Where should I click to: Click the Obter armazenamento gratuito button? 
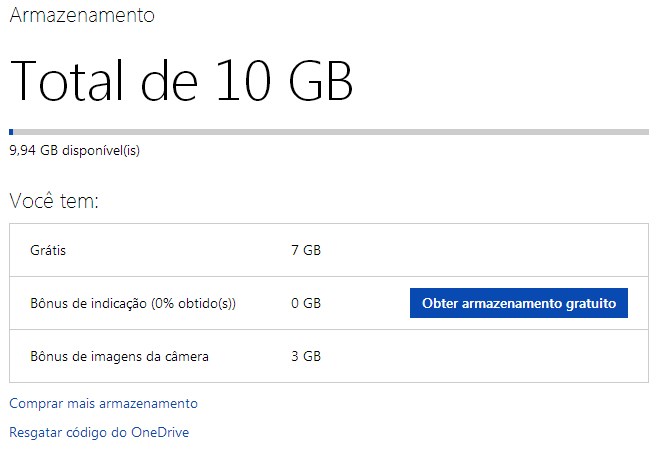click(518, 303)
